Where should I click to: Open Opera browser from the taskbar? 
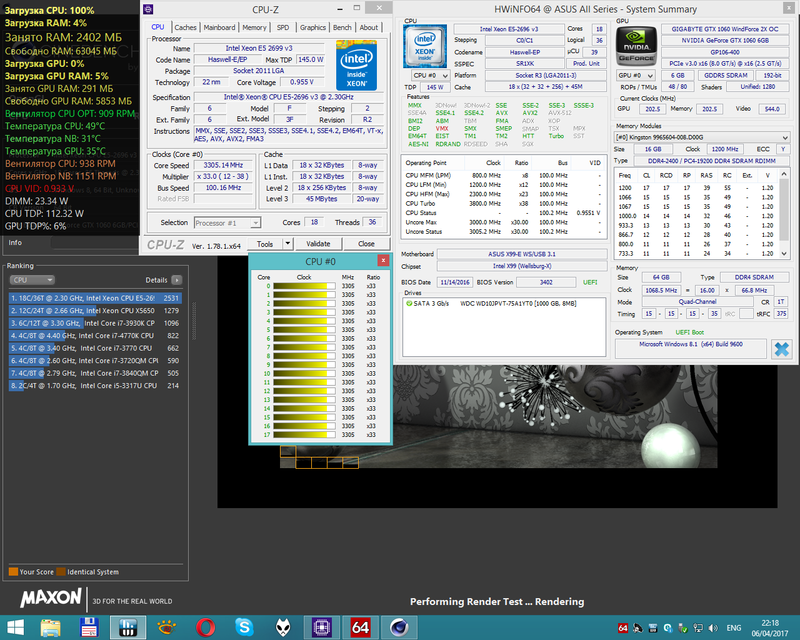[x=206, y=627]
